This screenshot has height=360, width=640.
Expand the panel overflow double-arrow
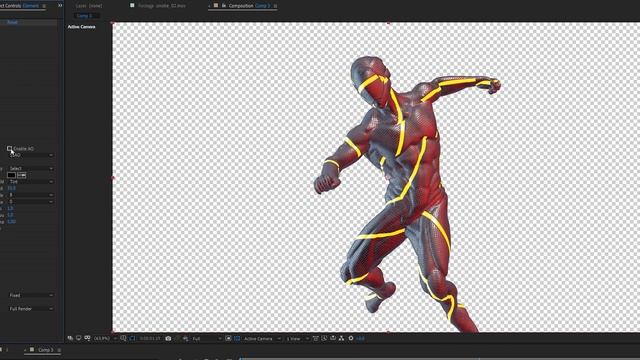(x=60, y=5)
